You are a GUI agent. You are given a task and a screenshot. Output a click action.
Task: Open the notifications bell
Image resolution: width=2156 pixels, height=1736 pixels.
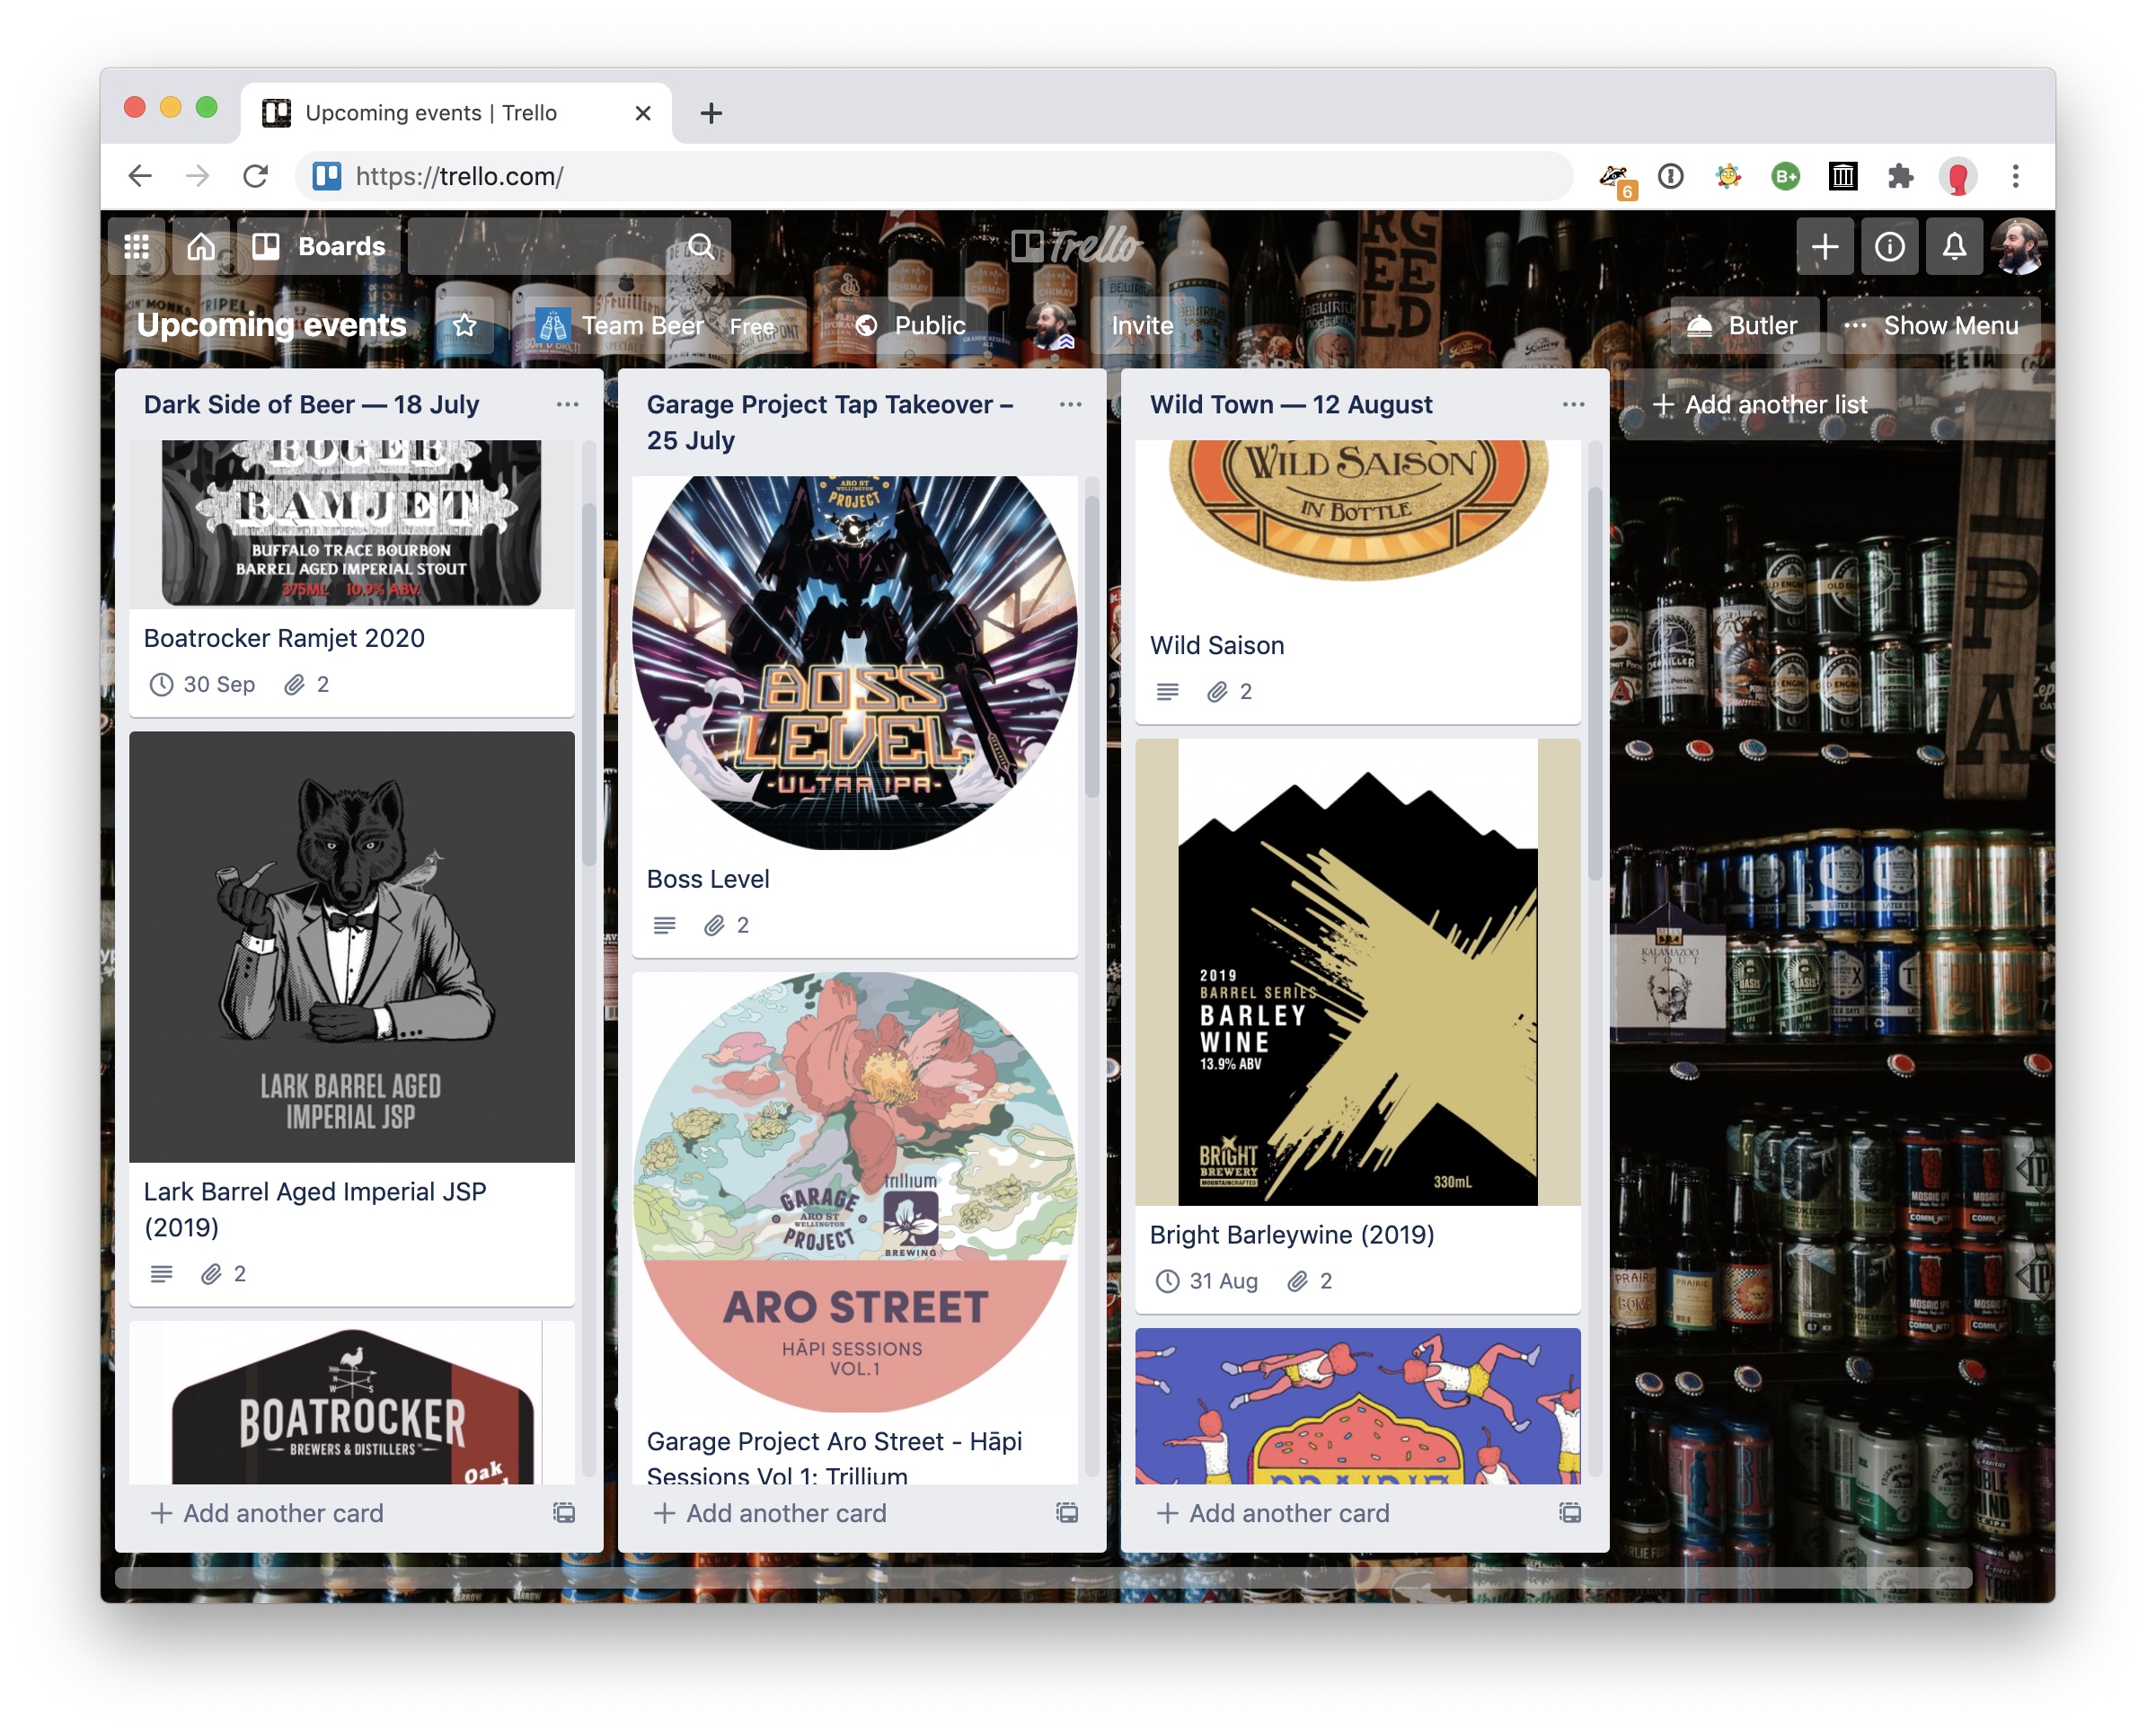click(x=1954, y=246)
